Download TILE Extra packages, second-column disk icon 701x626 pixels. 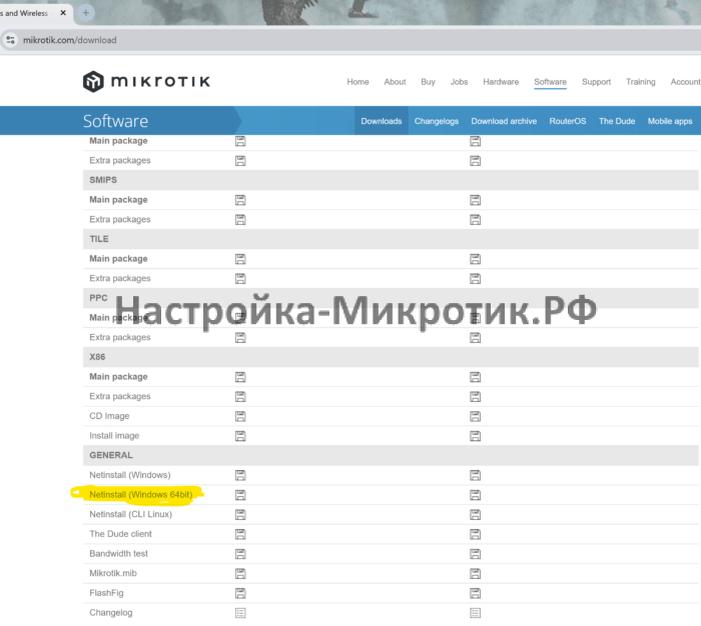[475, 279]
